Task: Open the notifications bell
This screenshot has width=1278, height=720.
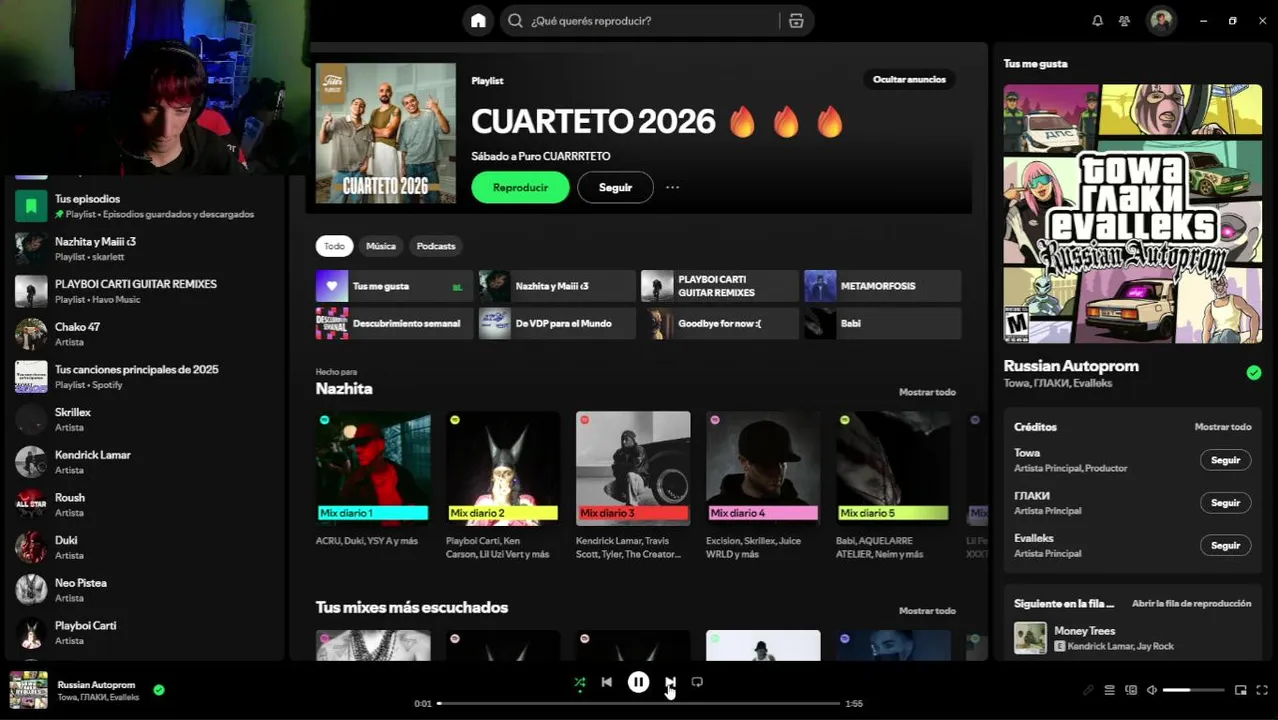Action: pos(1097,20)
